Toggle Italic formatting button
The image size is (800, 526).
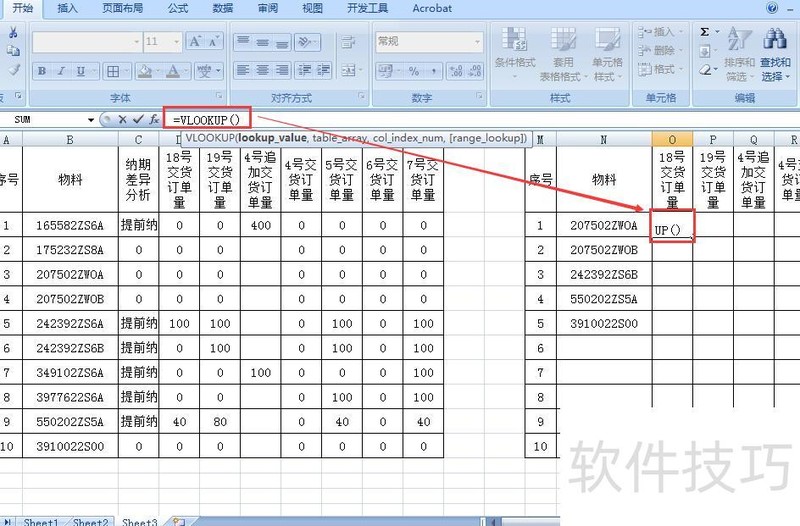(61, 71)
